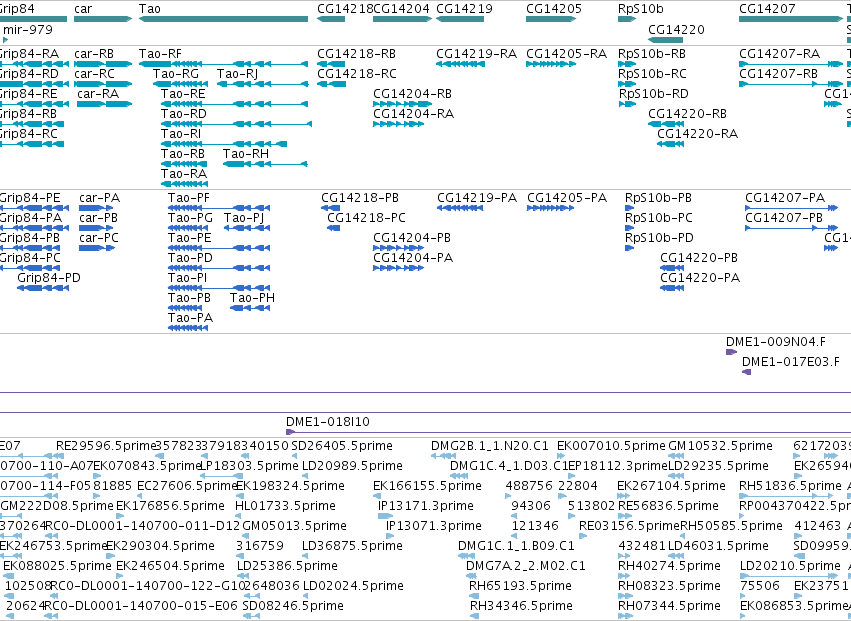The width and height of the screenshot is (851, 621).
Task: Select transcript label Tao-RJ
Action: click(237, 73)
